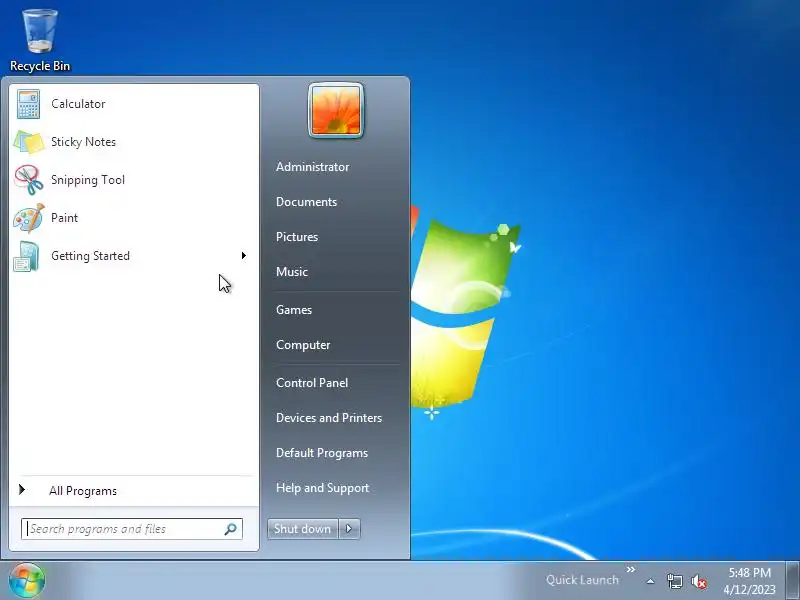Select the Paint text label

coord(64,218)
